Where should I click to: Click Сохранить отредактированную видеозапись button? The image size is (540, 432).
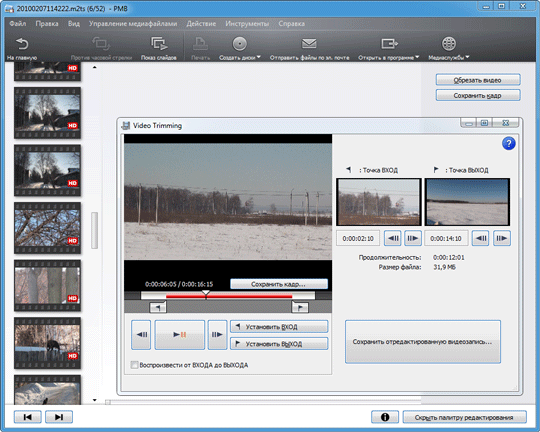tap(423, 342)
